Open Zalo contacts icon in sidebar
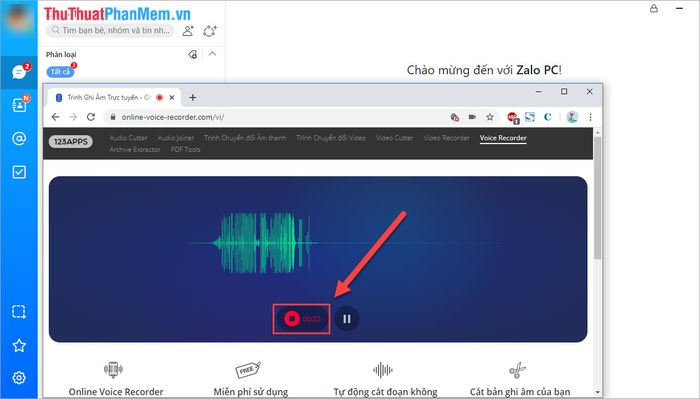700x399 pixels. click(x=19, y=105)
